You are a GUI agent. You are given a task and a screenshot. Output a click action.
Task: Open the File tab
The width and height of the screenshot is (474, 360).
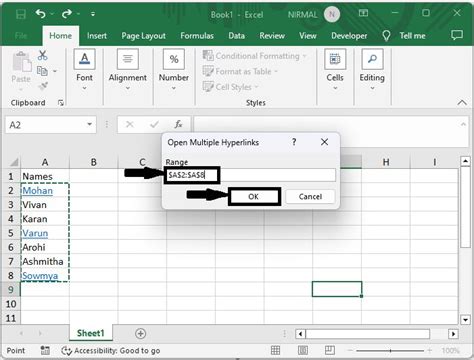(x=21, y=36)
